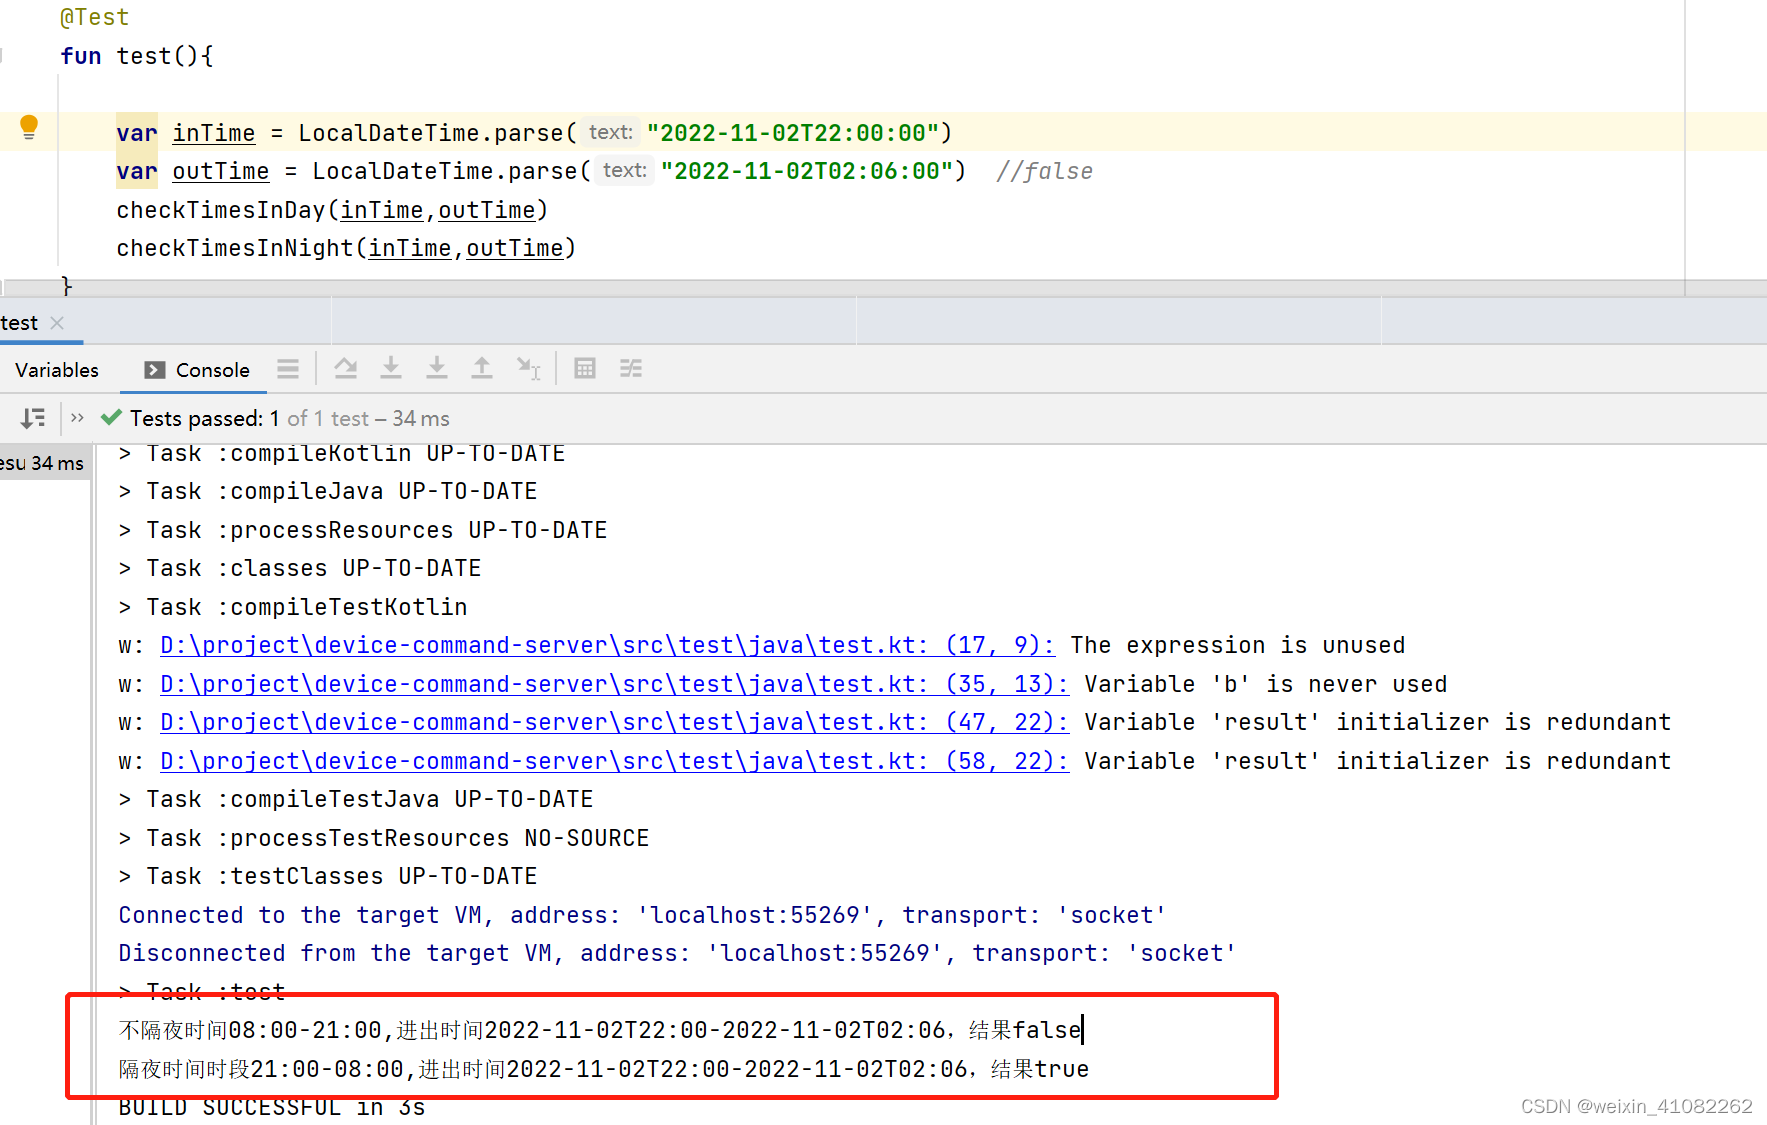1767x1125 pixels.
Task: Click the navigate-to-caret icon on console toolbar
Action: (528, 368)
